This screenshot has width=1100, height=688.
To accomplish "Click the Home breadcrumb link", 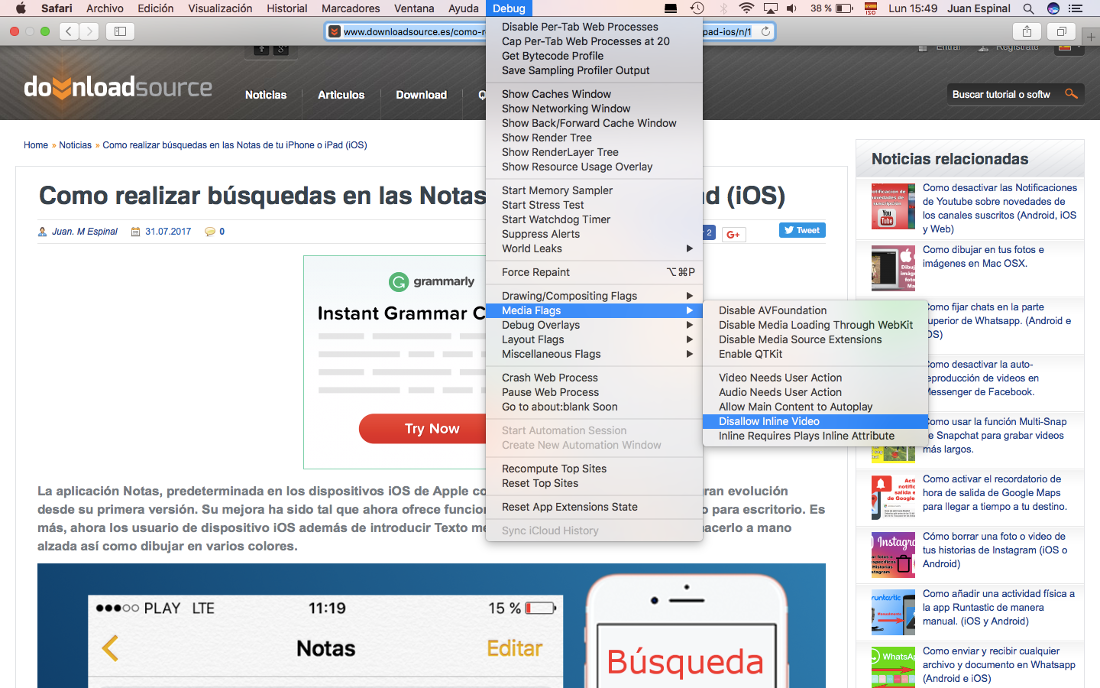I will click(36, 145).
